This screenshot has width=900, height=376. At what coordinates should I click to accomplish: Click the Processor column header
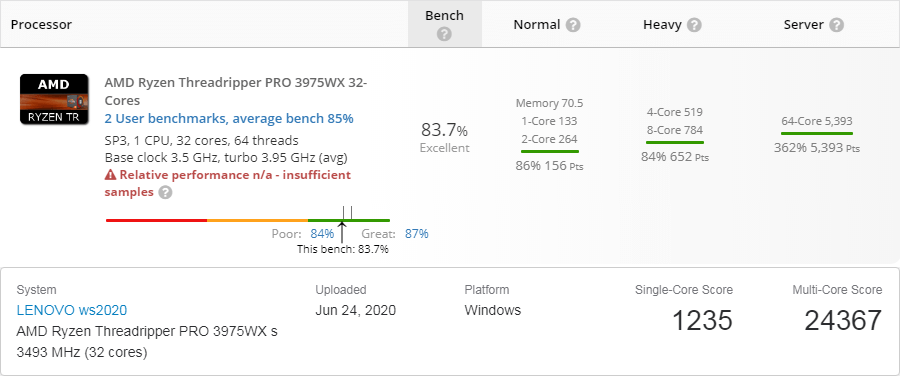point(41,25)
